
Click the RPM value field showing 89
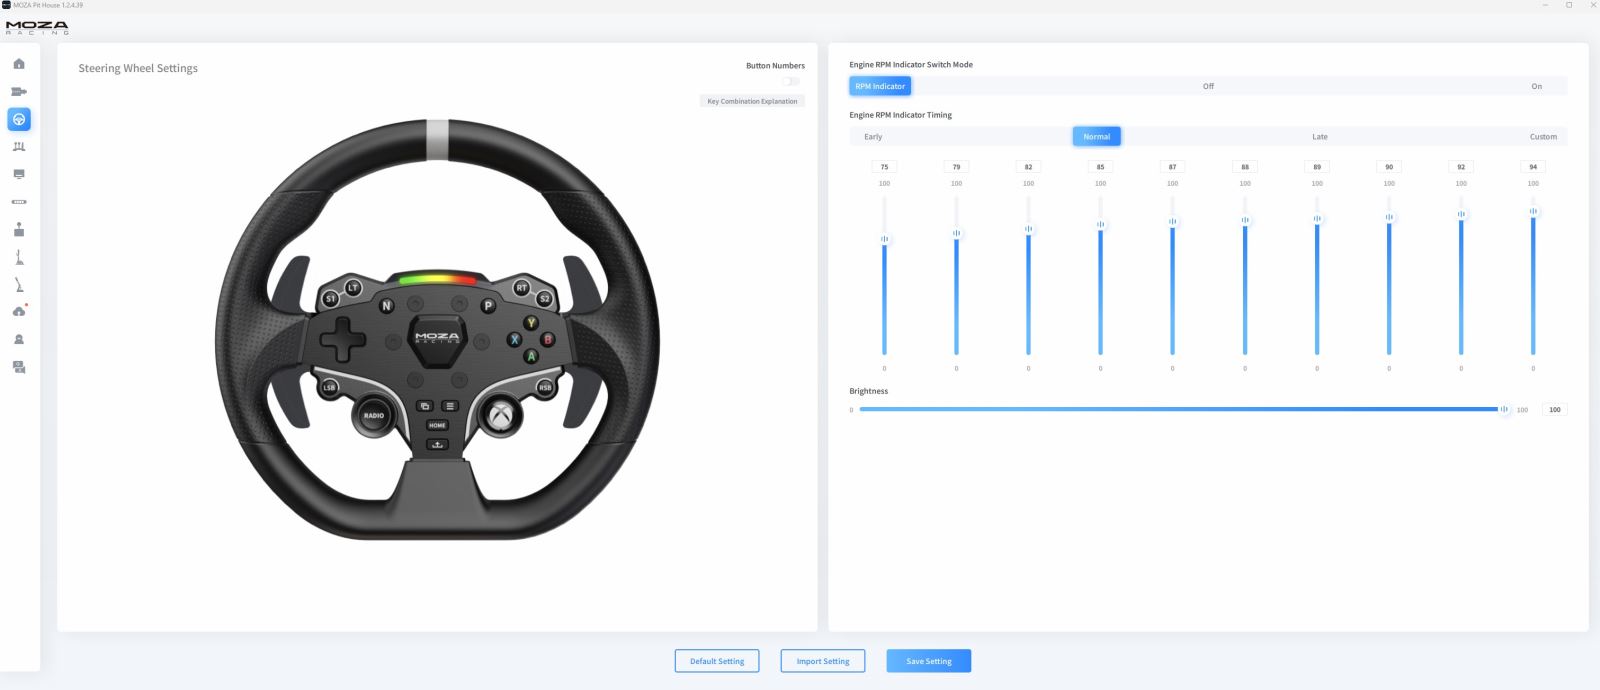(x=1317, y=167)
